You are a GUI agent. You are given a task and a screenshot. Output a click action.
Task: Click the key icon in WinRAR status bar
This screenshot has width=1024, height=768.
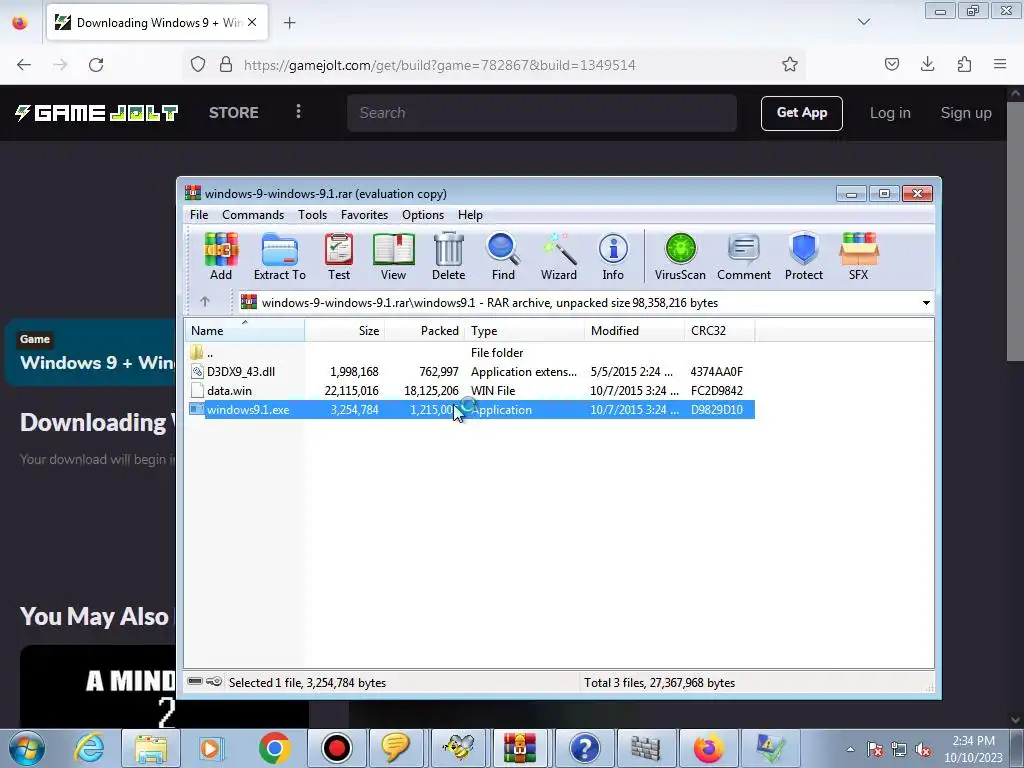[214, 682]
